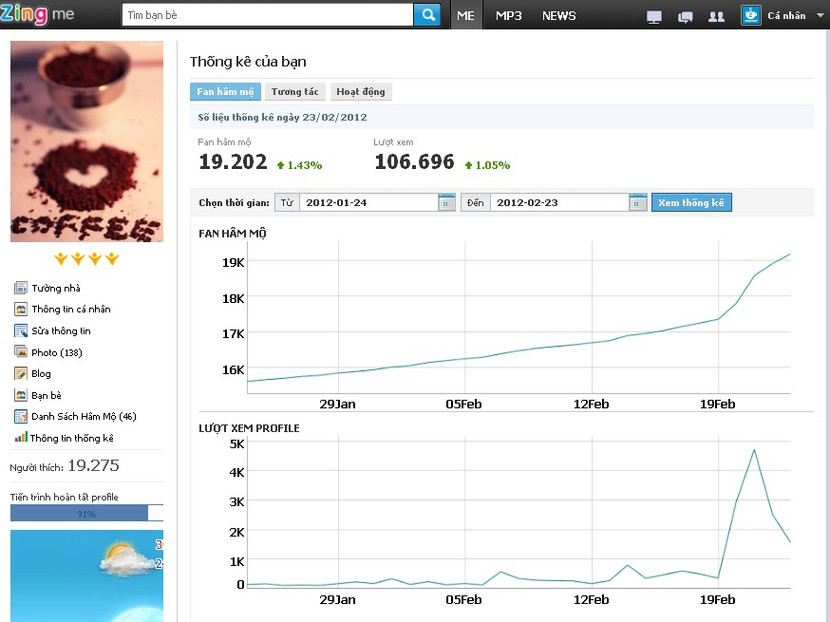Go to MP3 in the top menu

(509, 16)
